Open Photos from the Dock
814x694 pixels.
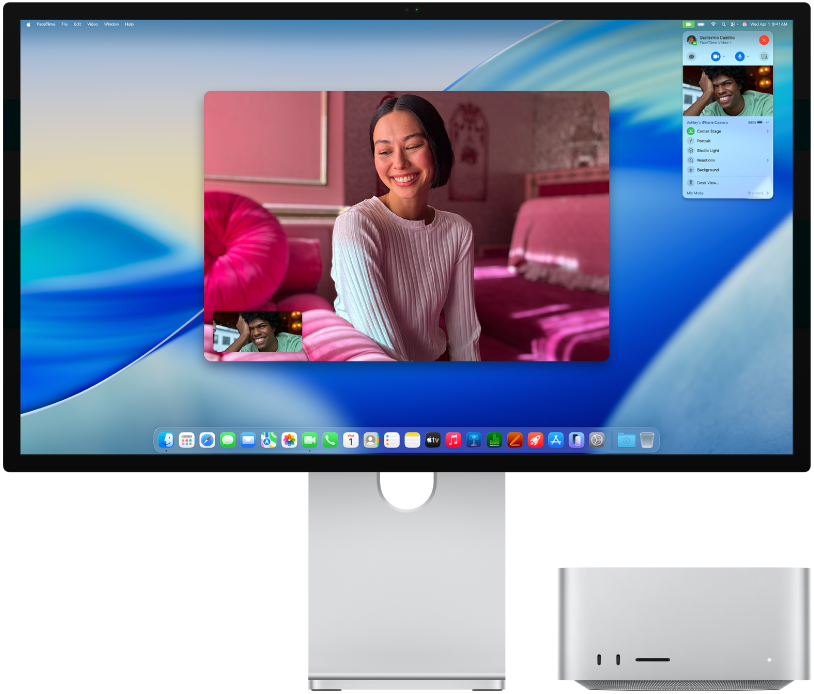point(288,438)
